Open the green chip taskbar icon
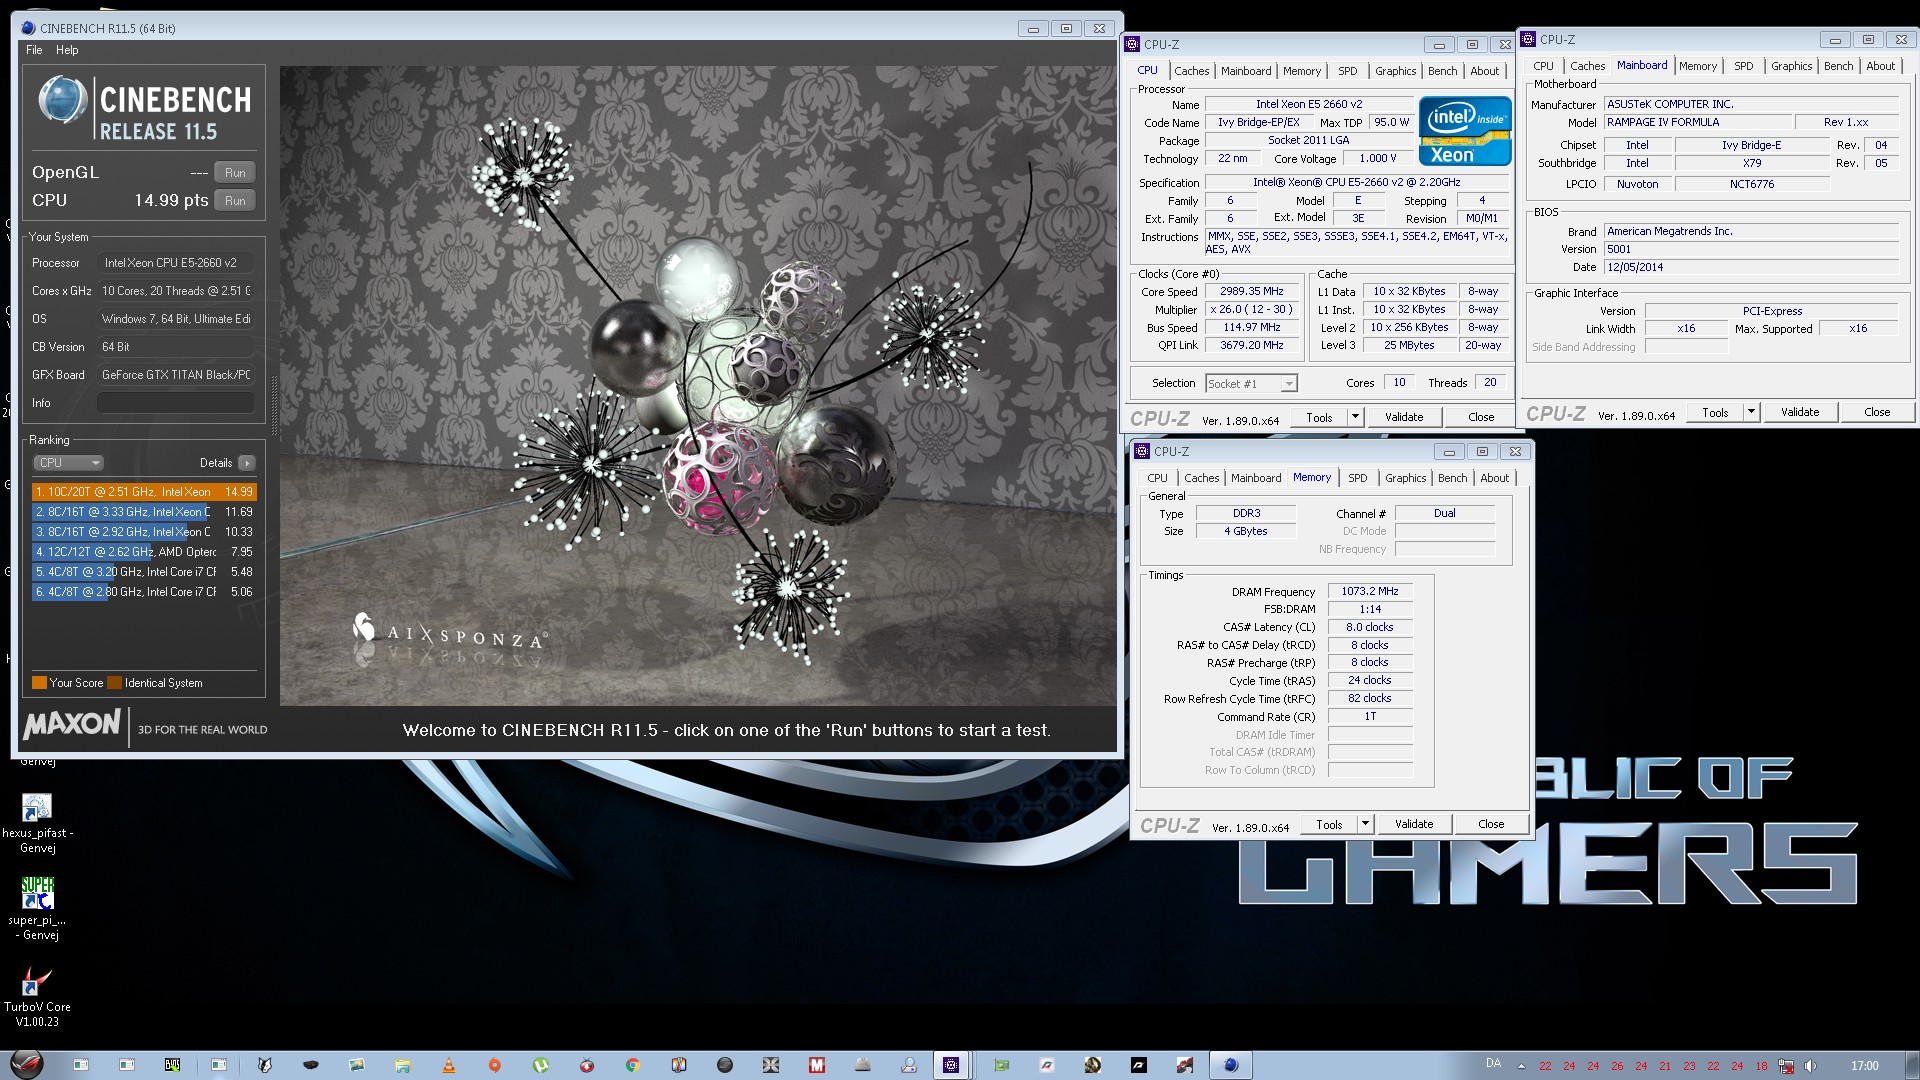The image size is (1920, 1080). point(1001,1065)
